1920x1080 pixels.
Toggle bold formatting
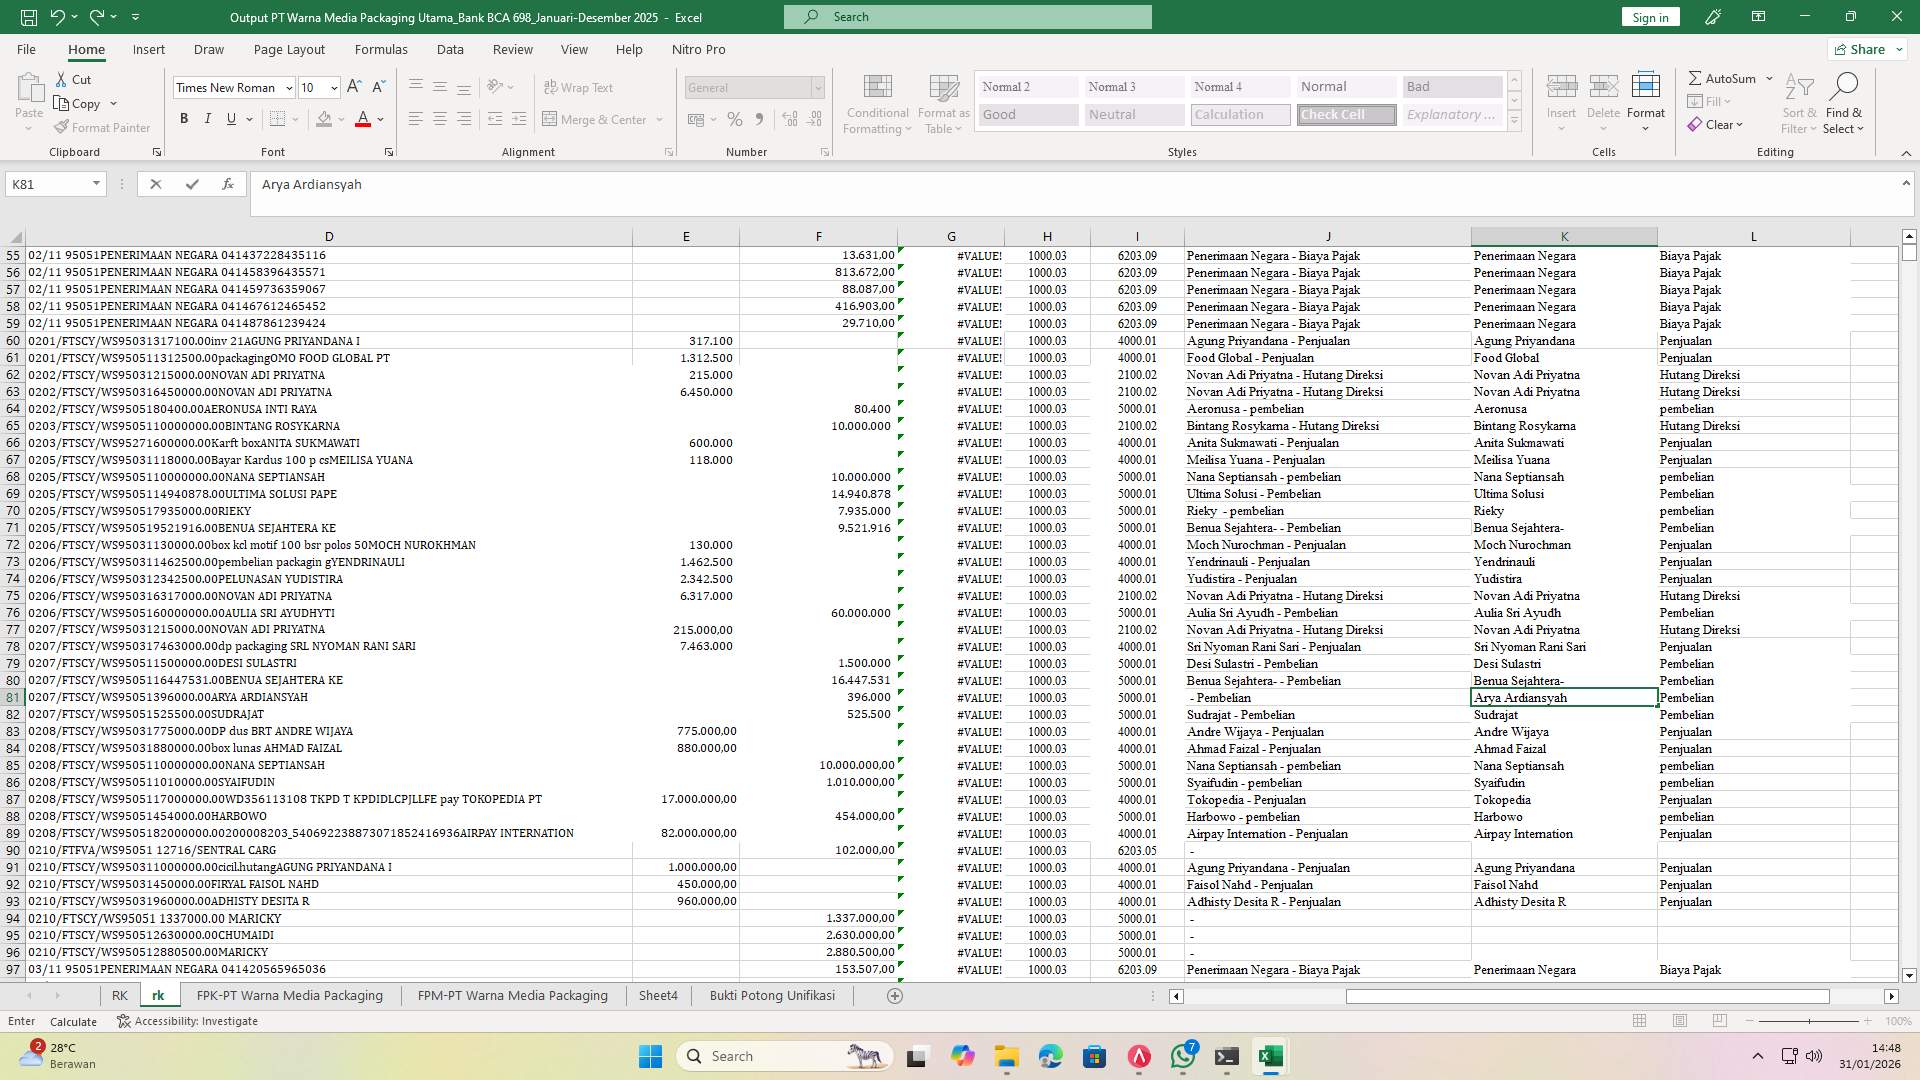pos(184,118)
